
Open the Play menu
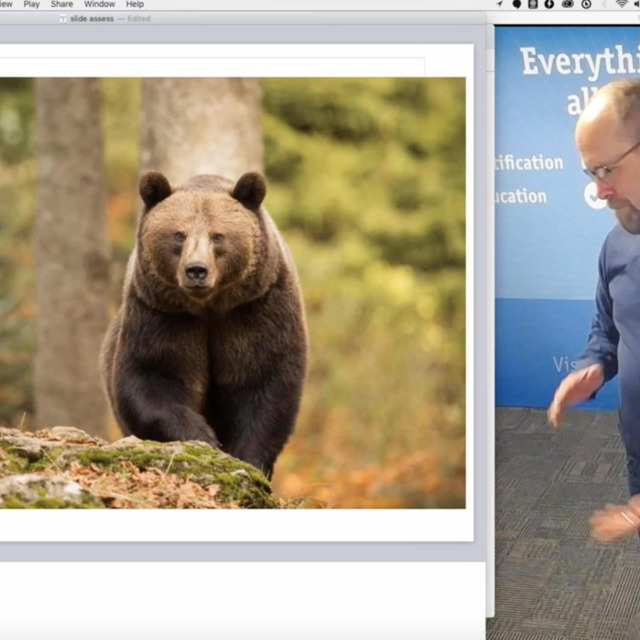pyautogui.click(x=31, y=4)
